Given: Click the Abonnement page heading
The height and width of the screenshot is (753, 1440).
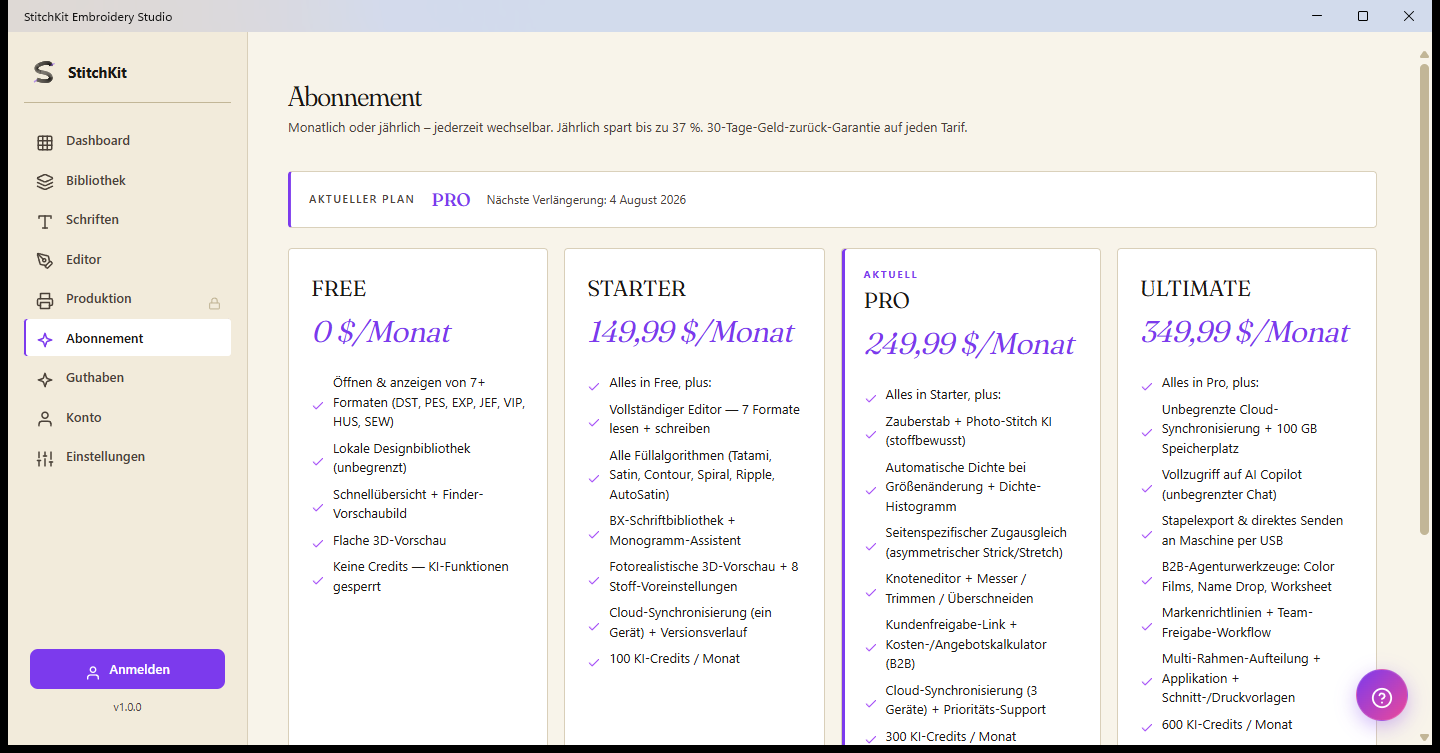Looking at the screenshot, I should coord(355,97).
